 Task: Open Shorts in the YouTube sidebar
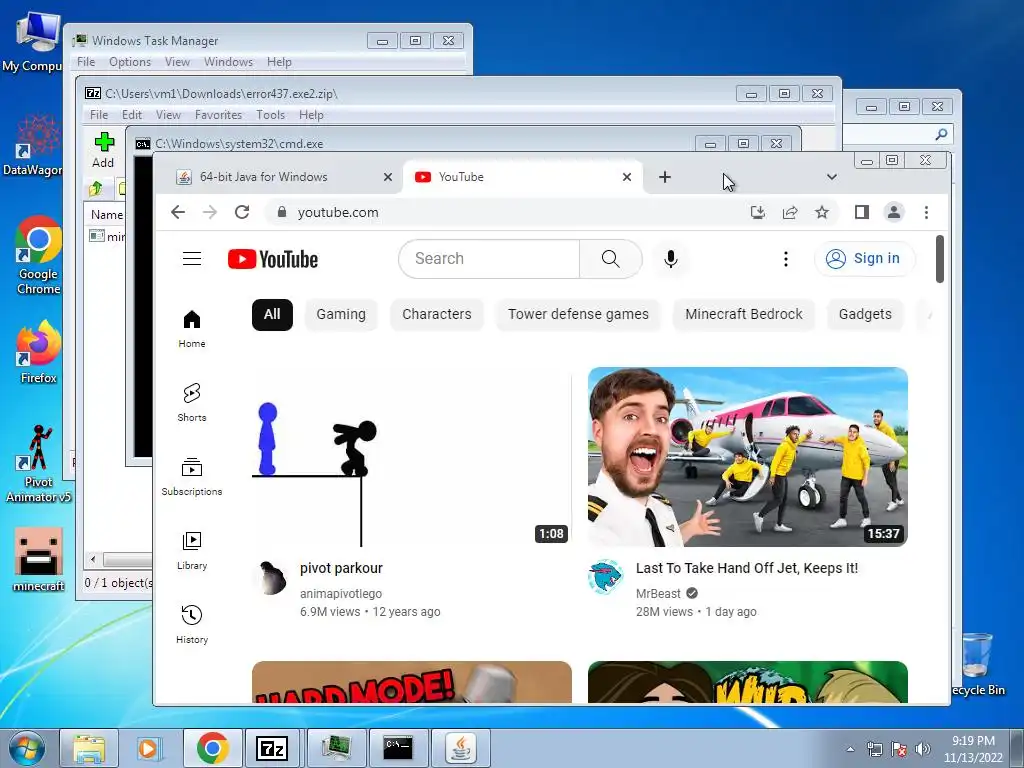point(191,402)
